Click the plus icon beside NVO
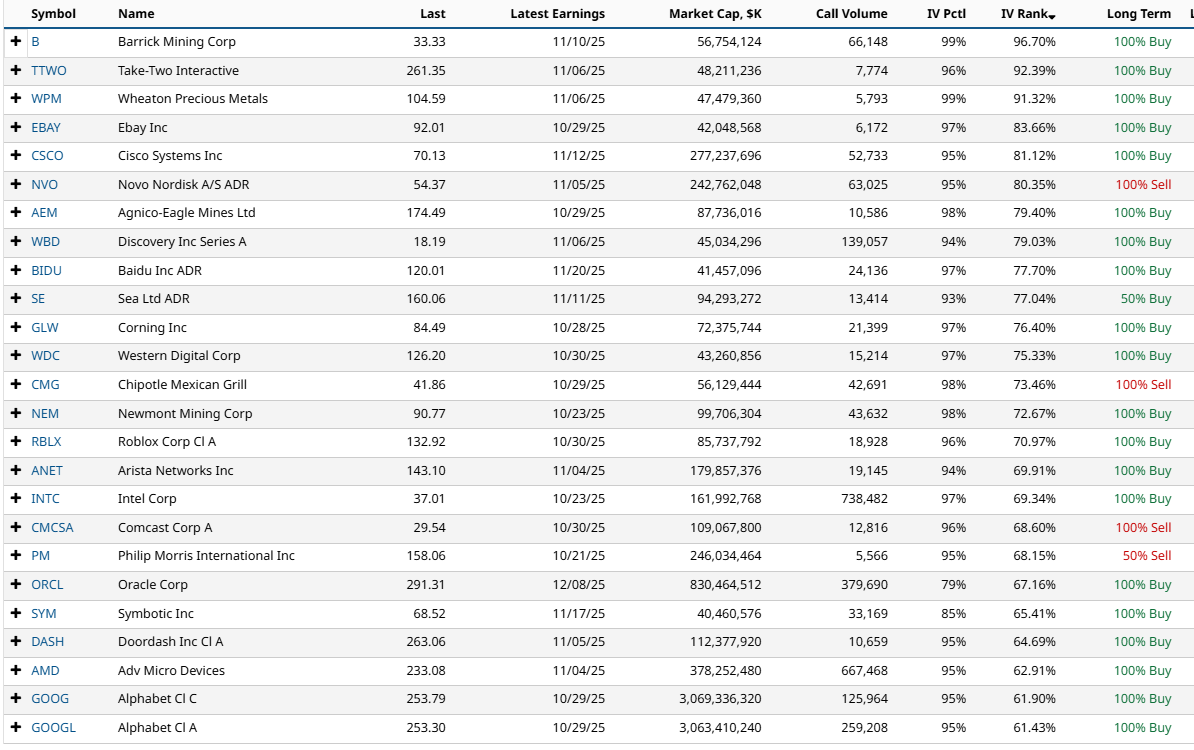The image size is (1194, 750). click(16, 185)
